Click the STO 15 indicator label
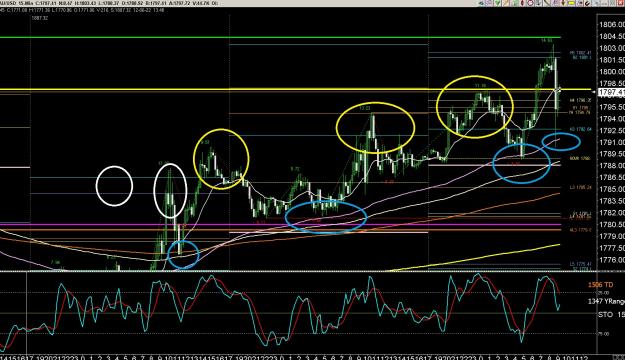 tap(611, 315)
